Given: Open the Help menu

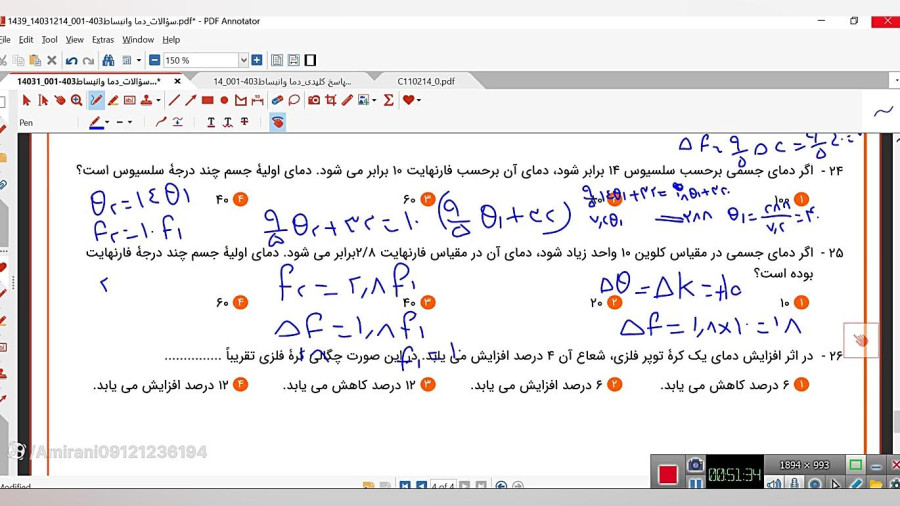Looking at the screenshot, I should pyautogui.click(x=171, y=40).
